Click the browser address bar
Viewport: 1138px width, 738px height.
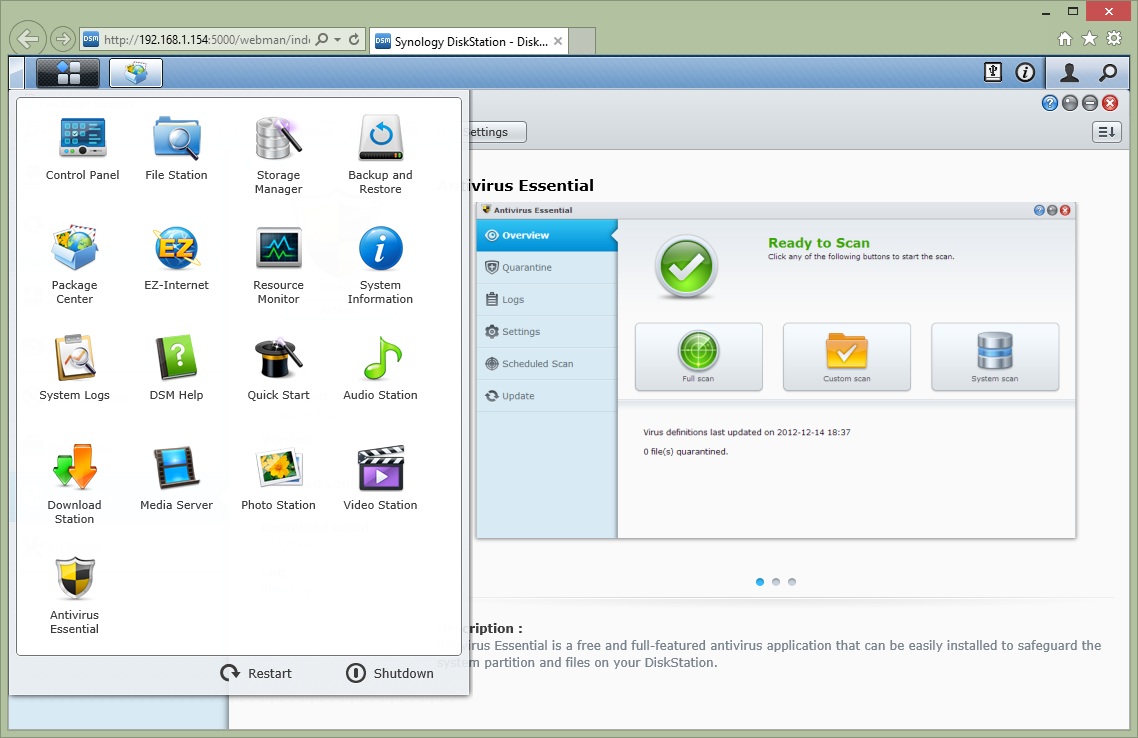click(207, 39)
